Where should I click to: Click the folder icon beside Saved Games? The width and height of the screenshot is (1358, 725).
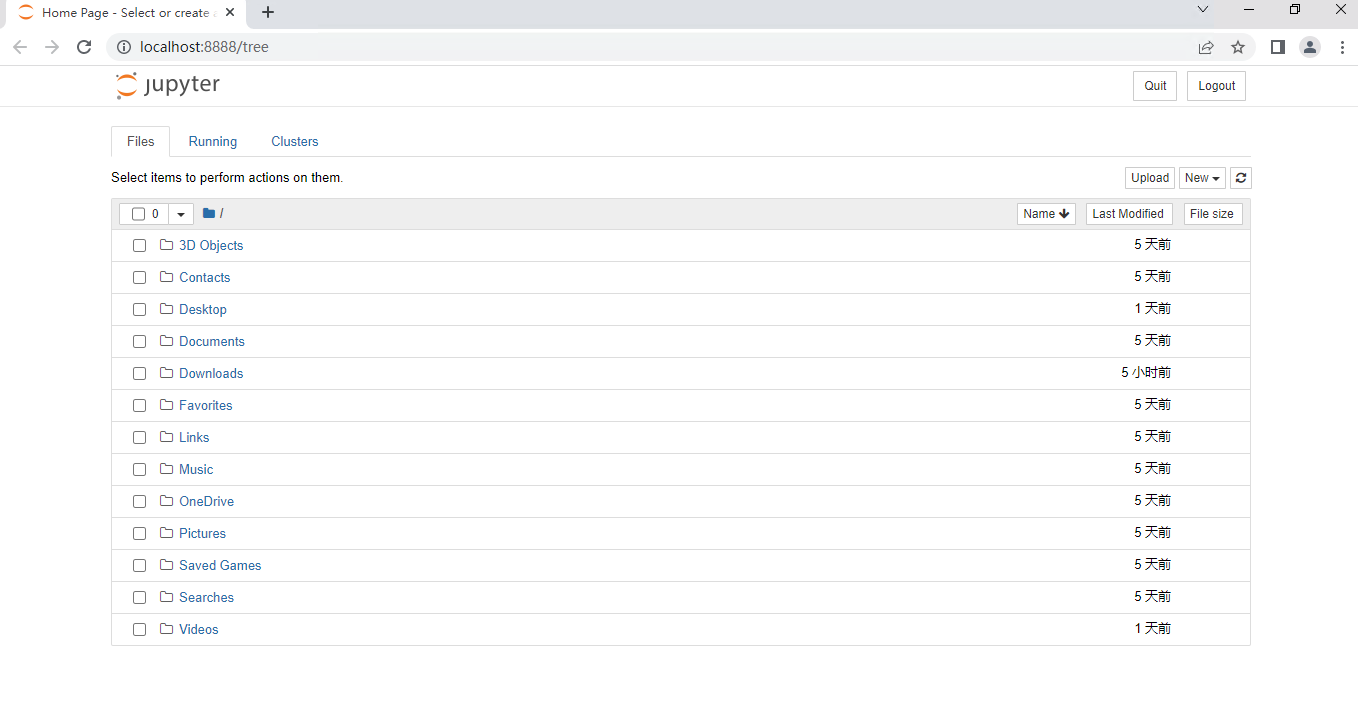(167, 565)
